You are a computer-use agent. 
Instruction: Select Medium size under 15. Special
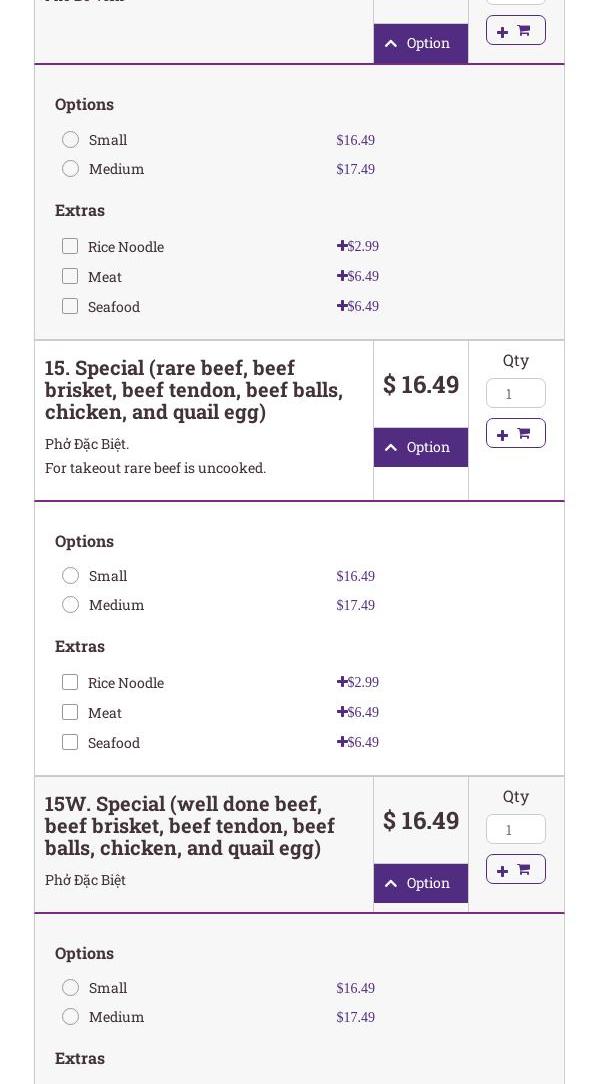coord(70,605)
